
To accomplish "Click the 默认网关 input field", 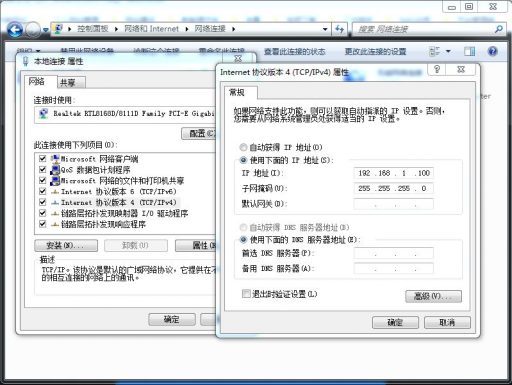I will tap(394, 204).
